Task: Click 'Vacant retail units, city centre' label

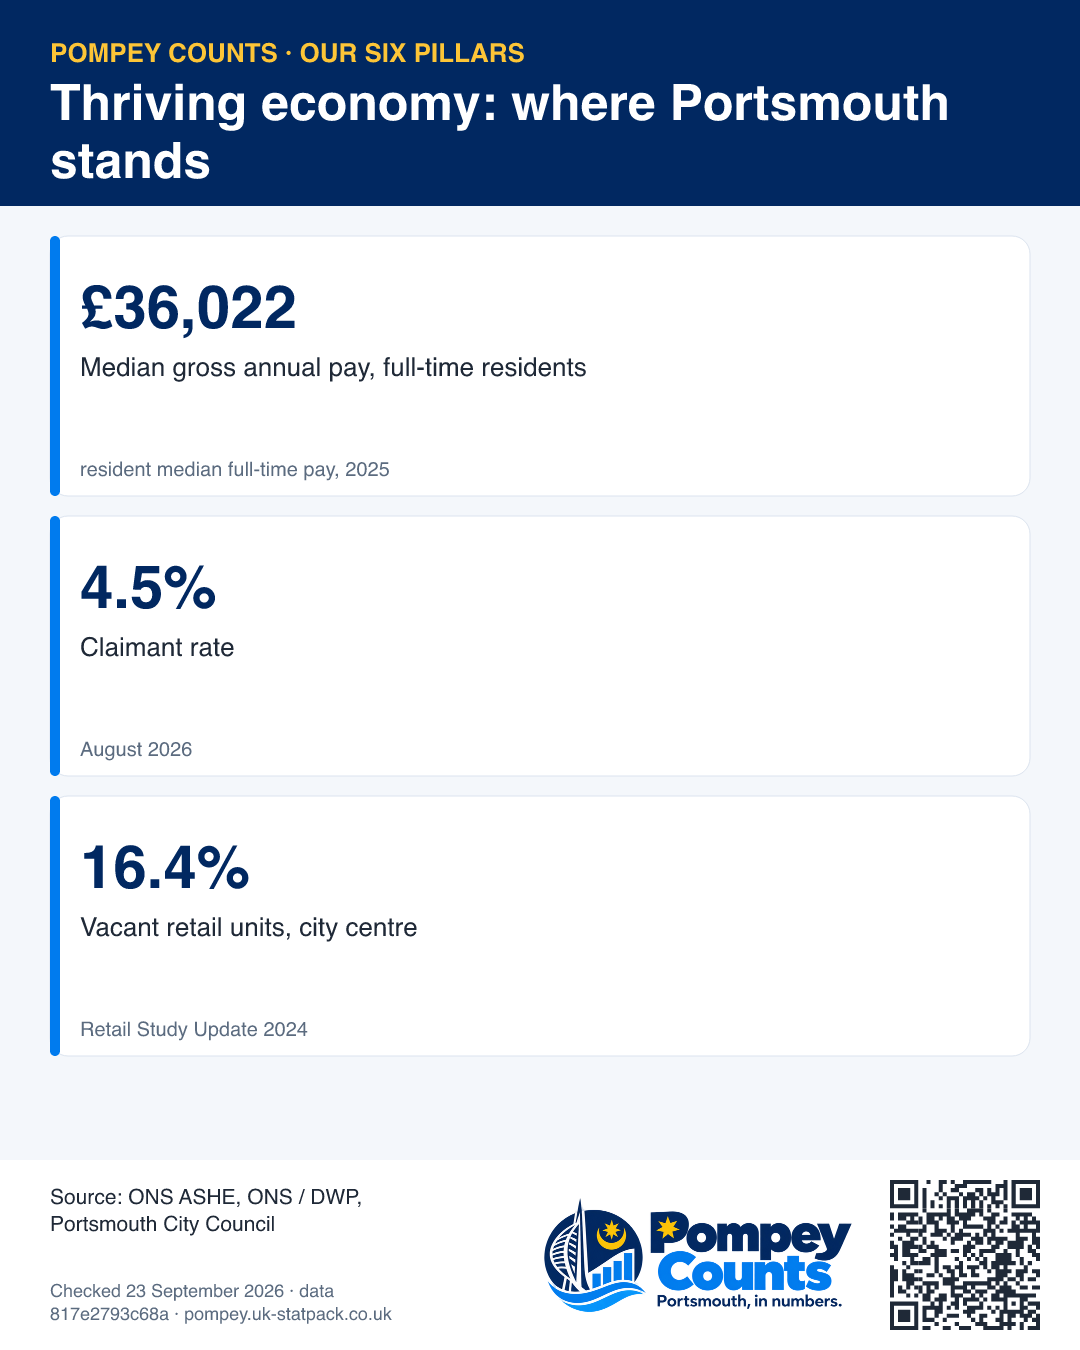Action: pos(249,928)
